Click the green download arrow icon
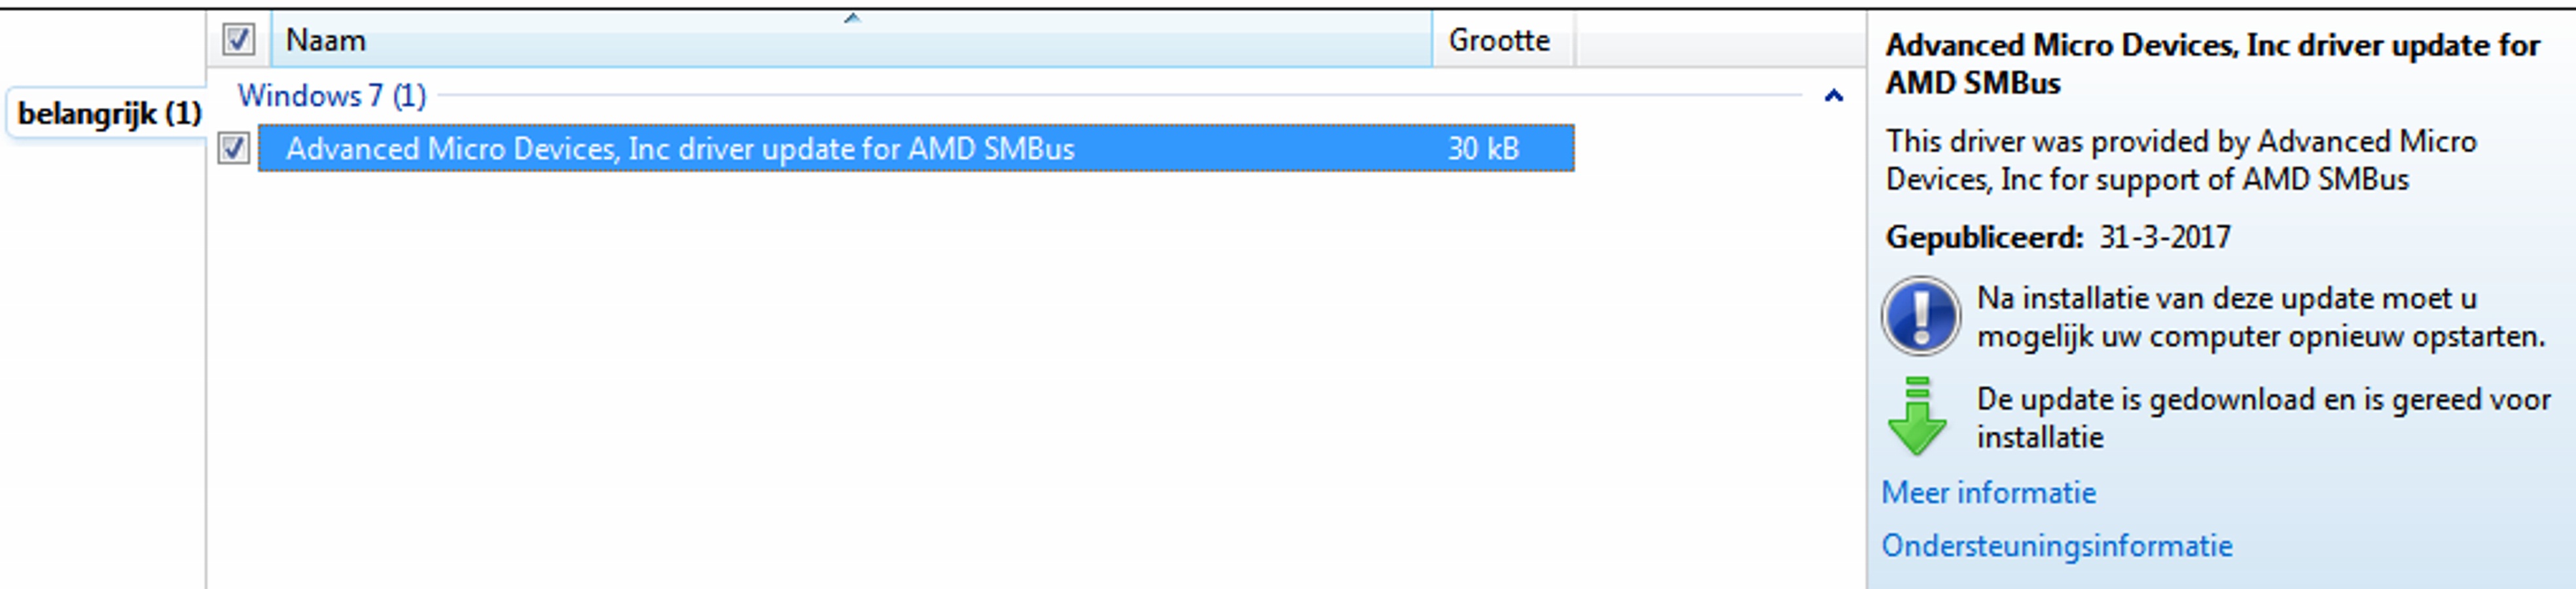Screen dimensions: 2576x589 pyautogui.click(x=1916, y=416)
